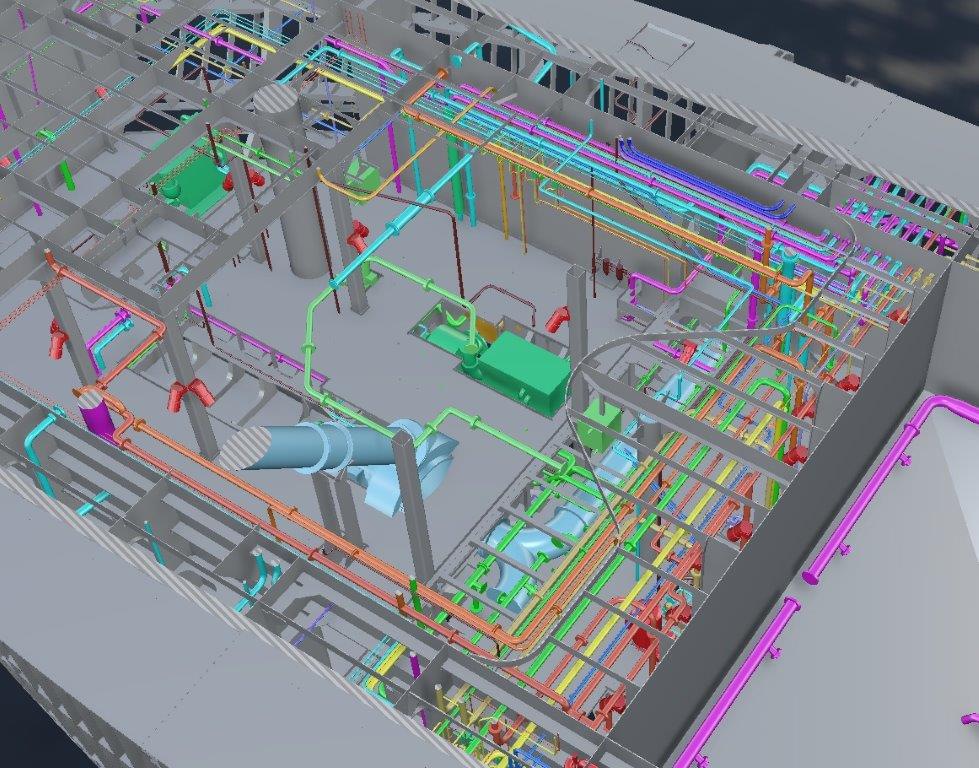Click the small green pump near the top center
This screenshot has width=979, height=768.
point(362,180)
